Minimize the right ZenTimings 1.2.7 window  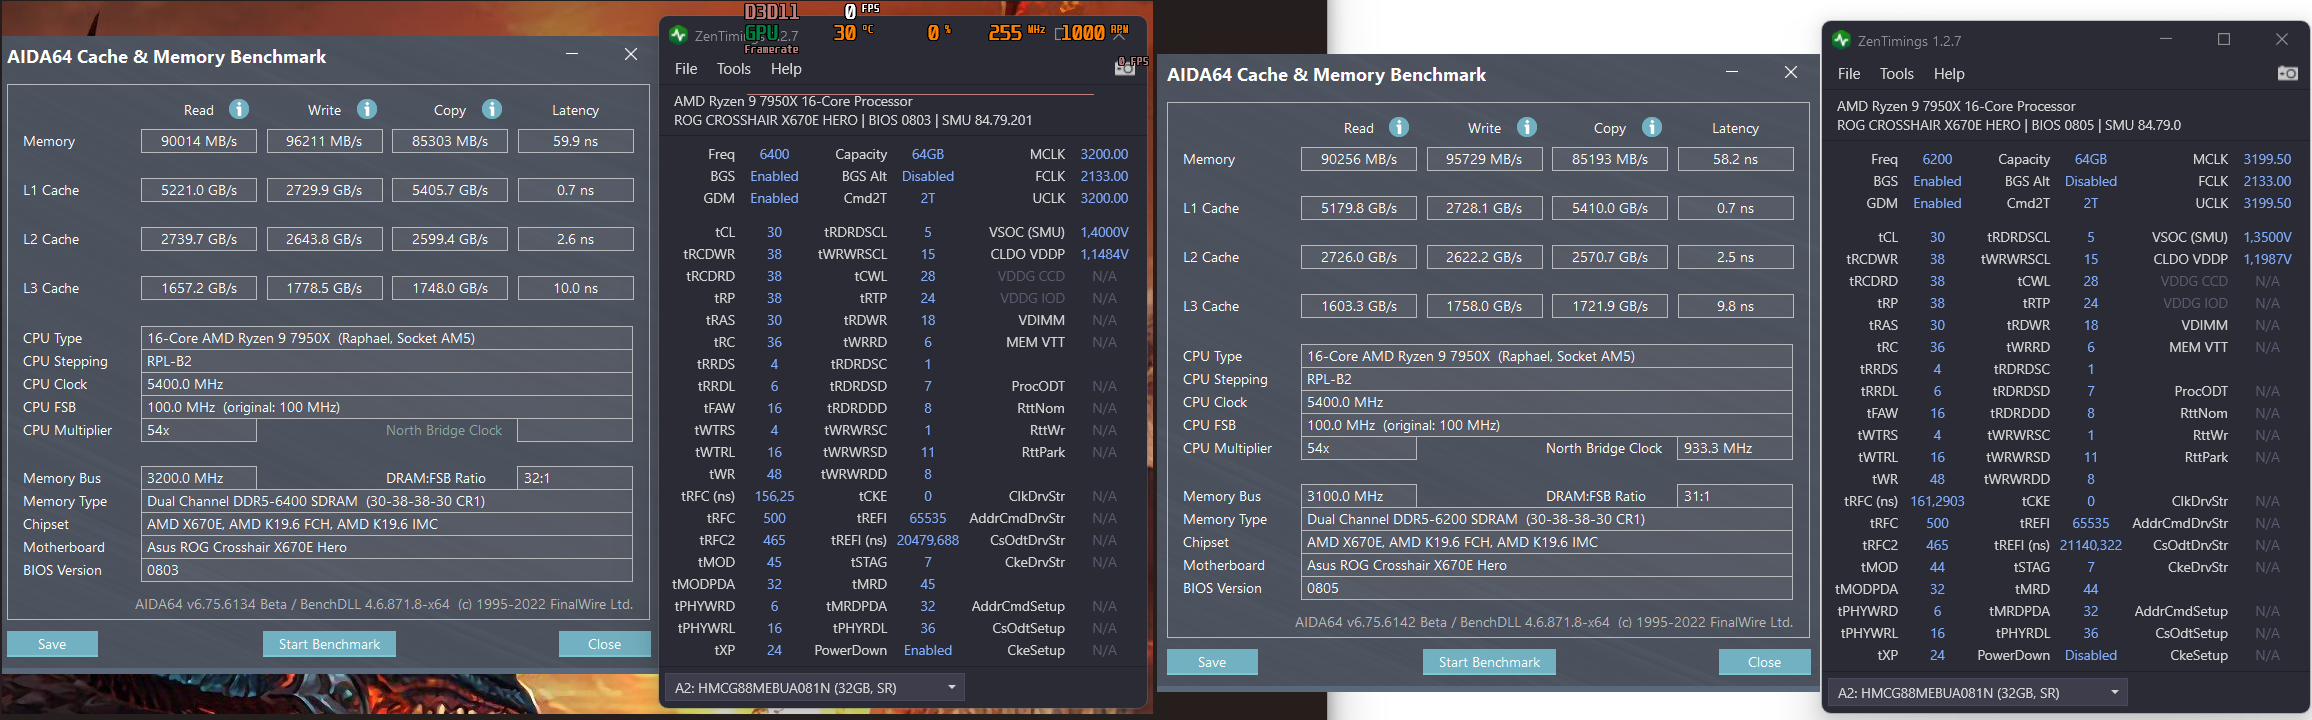pyautogui.click(x=2166, y=39)
